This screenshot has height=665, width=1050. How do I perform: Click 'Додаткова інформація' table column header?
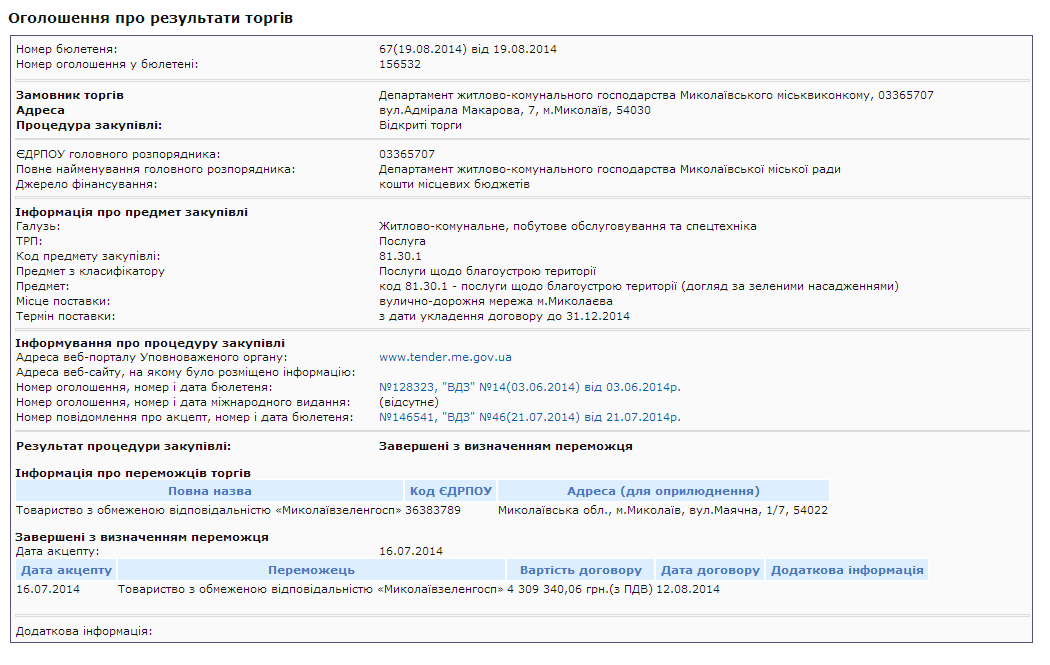[846, 570]
